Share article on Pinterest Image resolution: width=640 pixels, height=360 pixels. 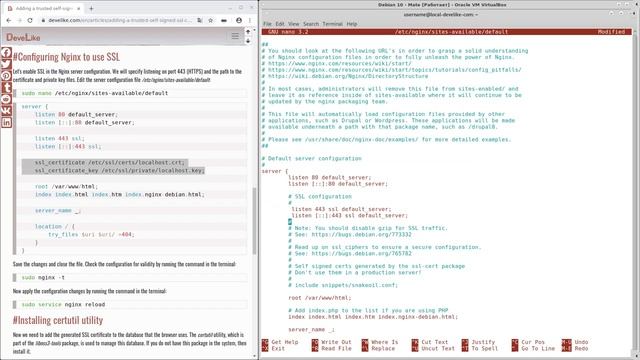tap(6, 76)
